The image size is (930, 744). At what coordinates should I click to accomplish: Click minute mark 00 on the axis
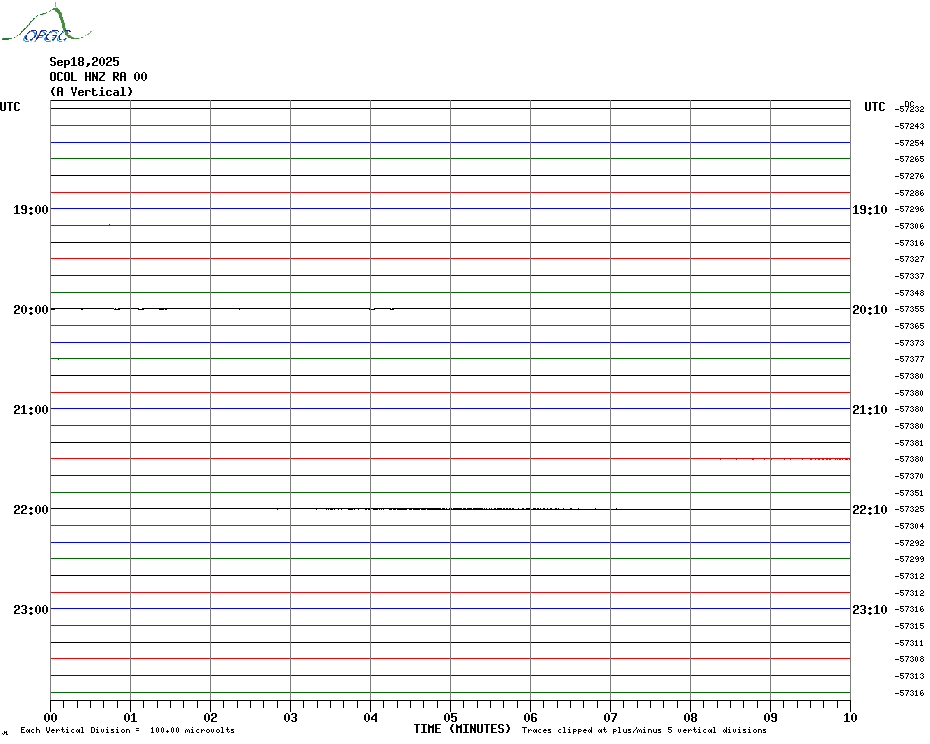coord(50,717)
